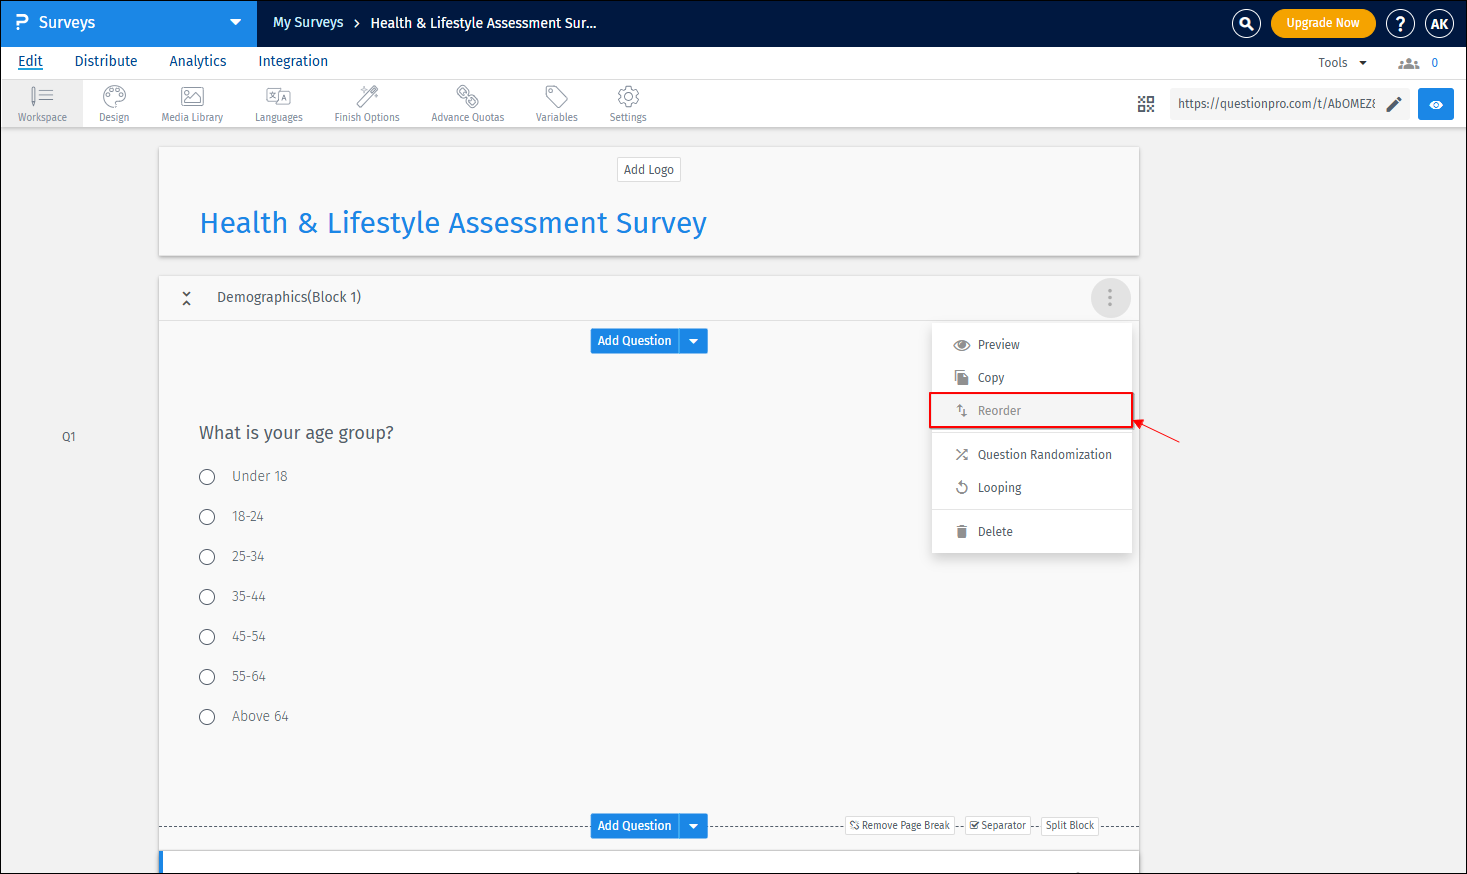Show the survey QR code
1467x874 pixels.
1146,103
